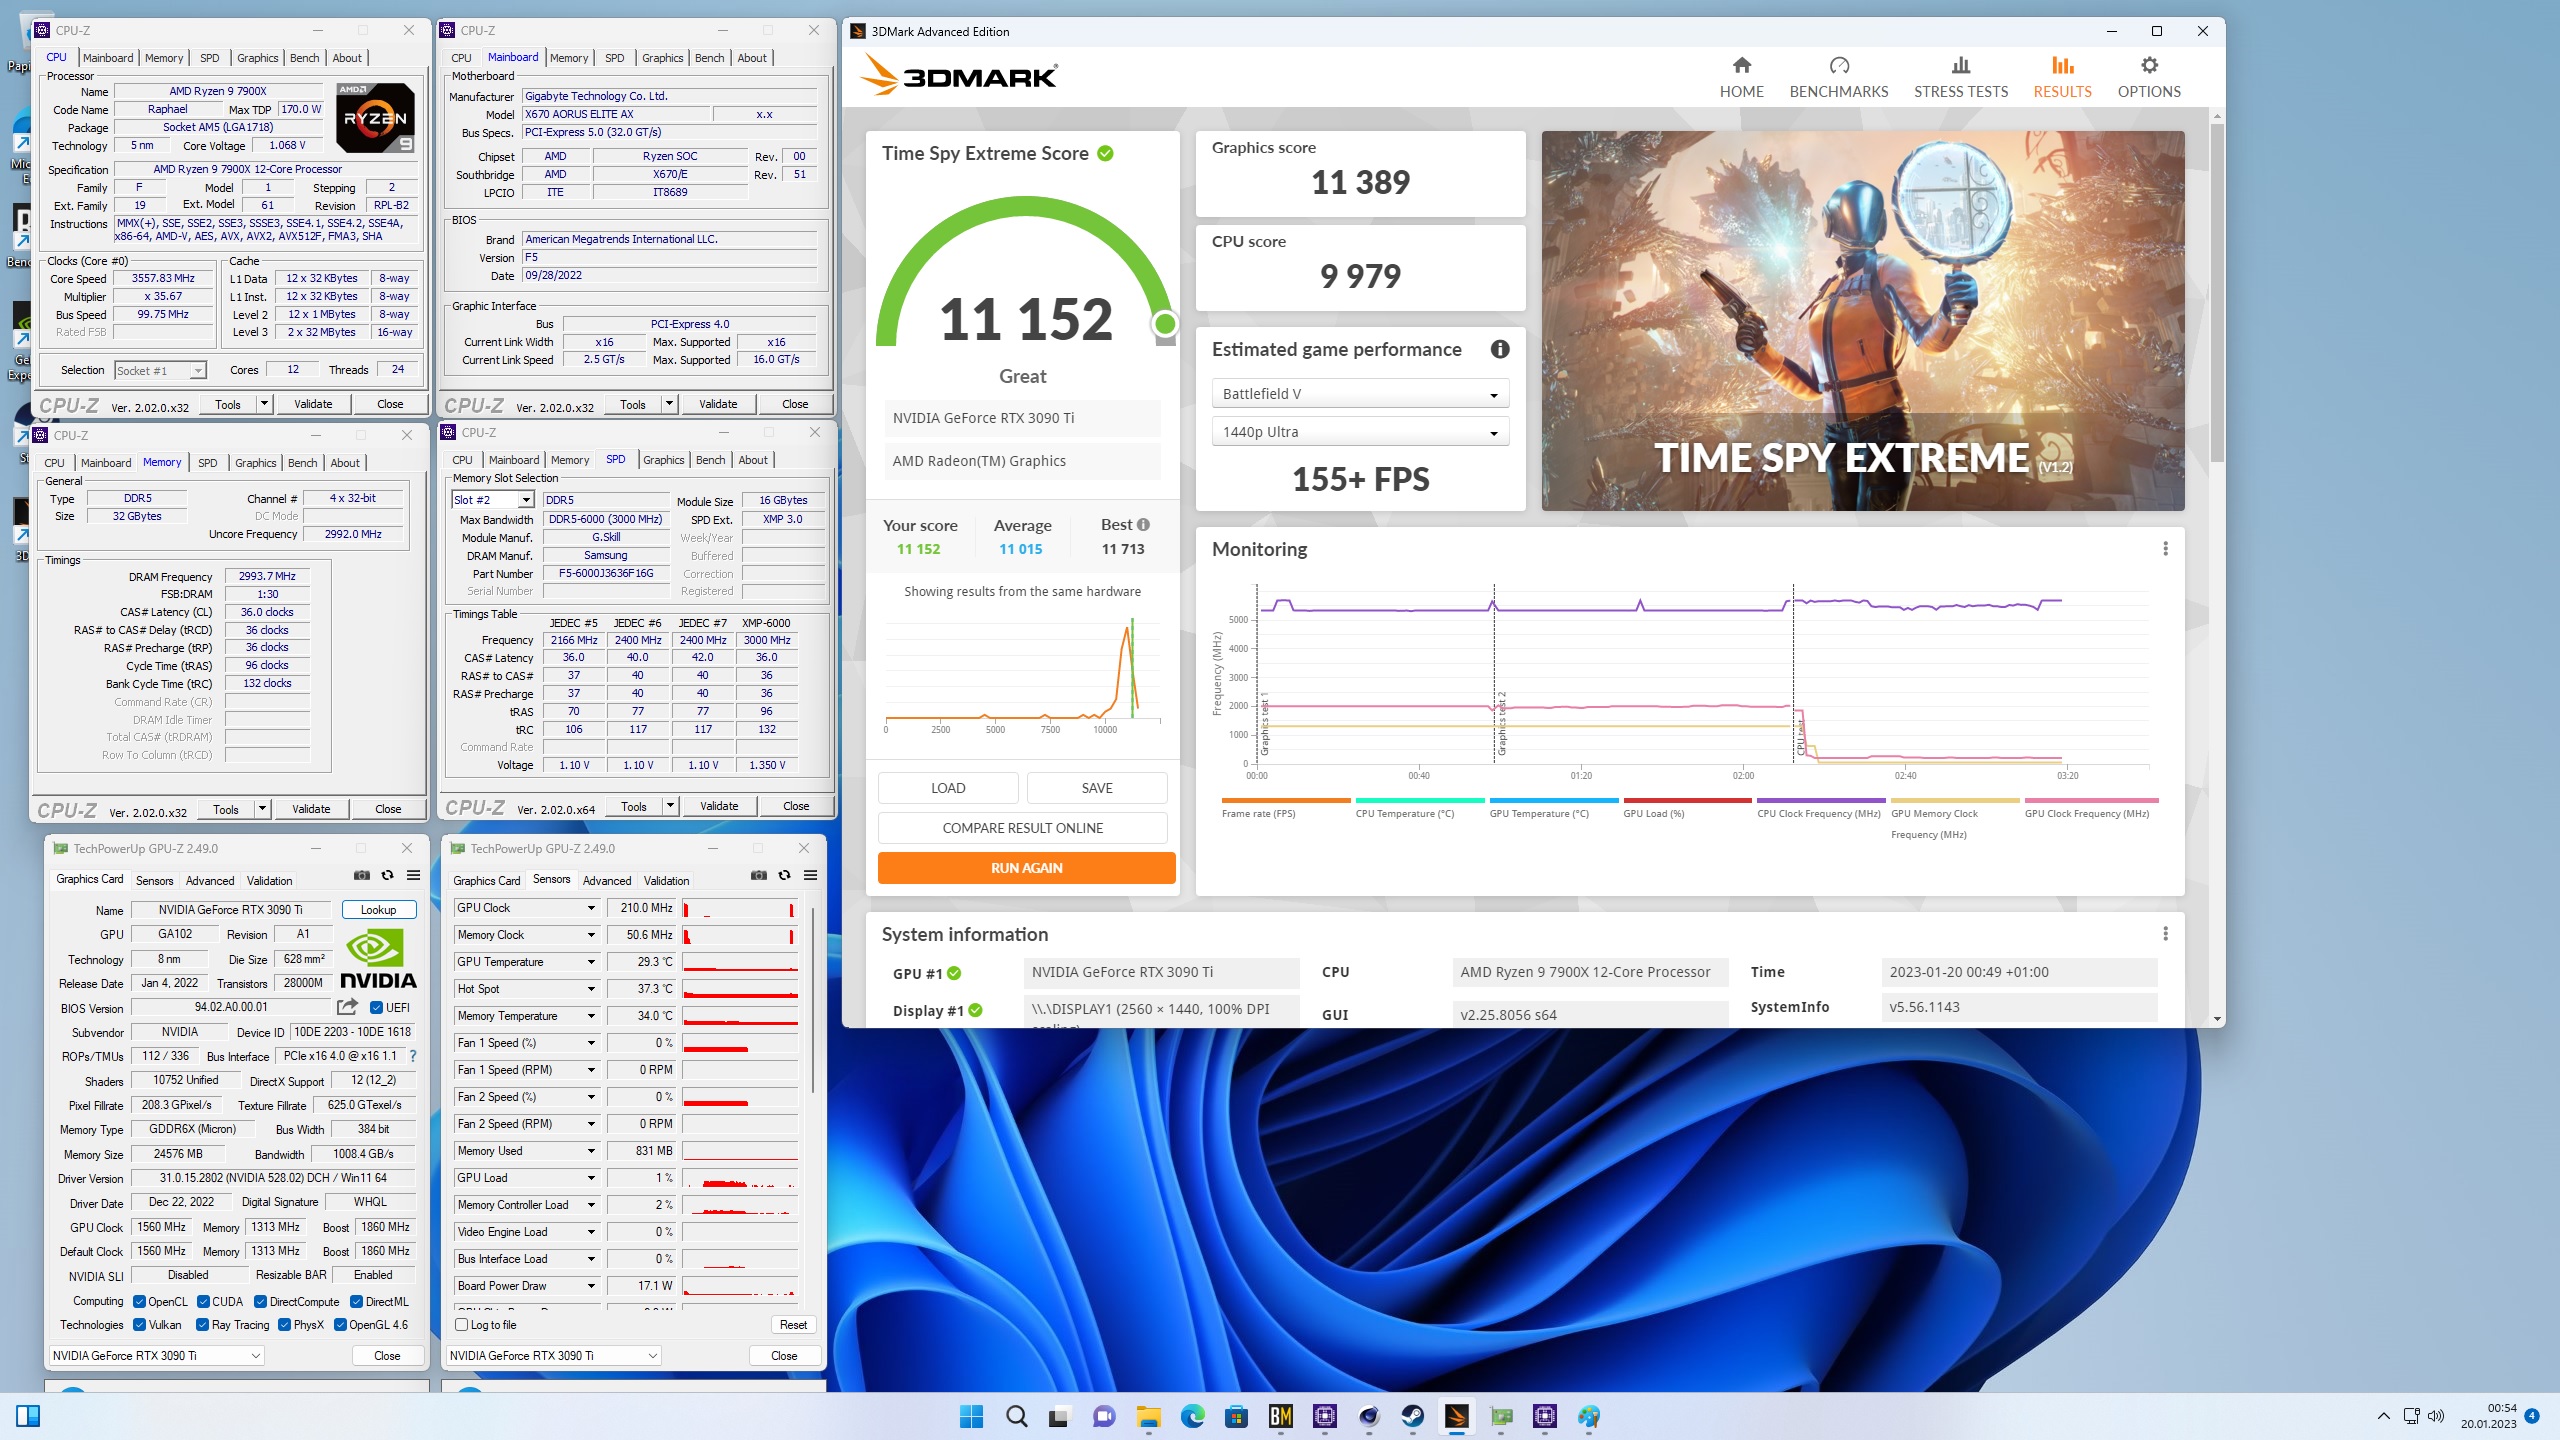Open Validation tab in GPU-Z Sensors window
The image size is (2560, 1440).
(x=666, y=881)
